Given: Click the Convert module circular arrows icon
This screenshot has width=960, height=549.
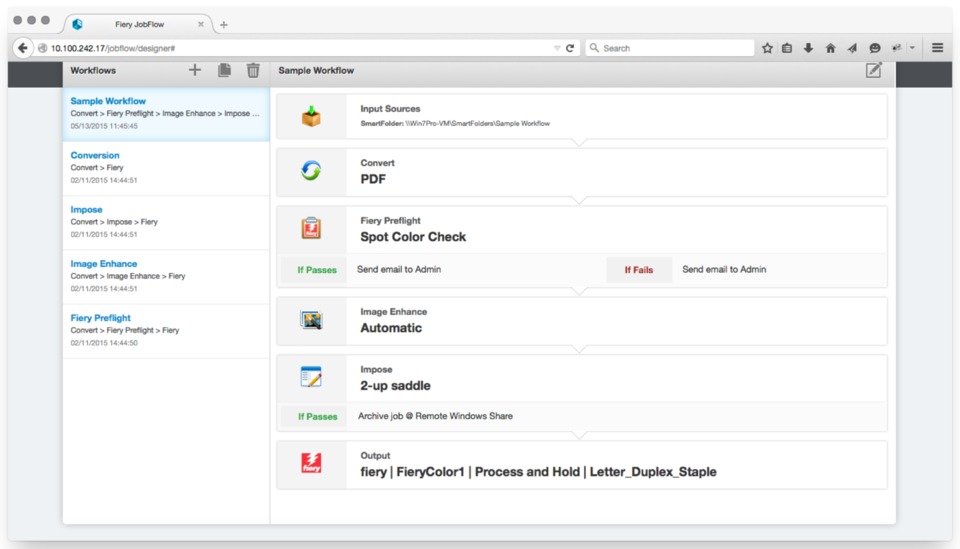Looking at the screenshot, I should tap(311, 171).
